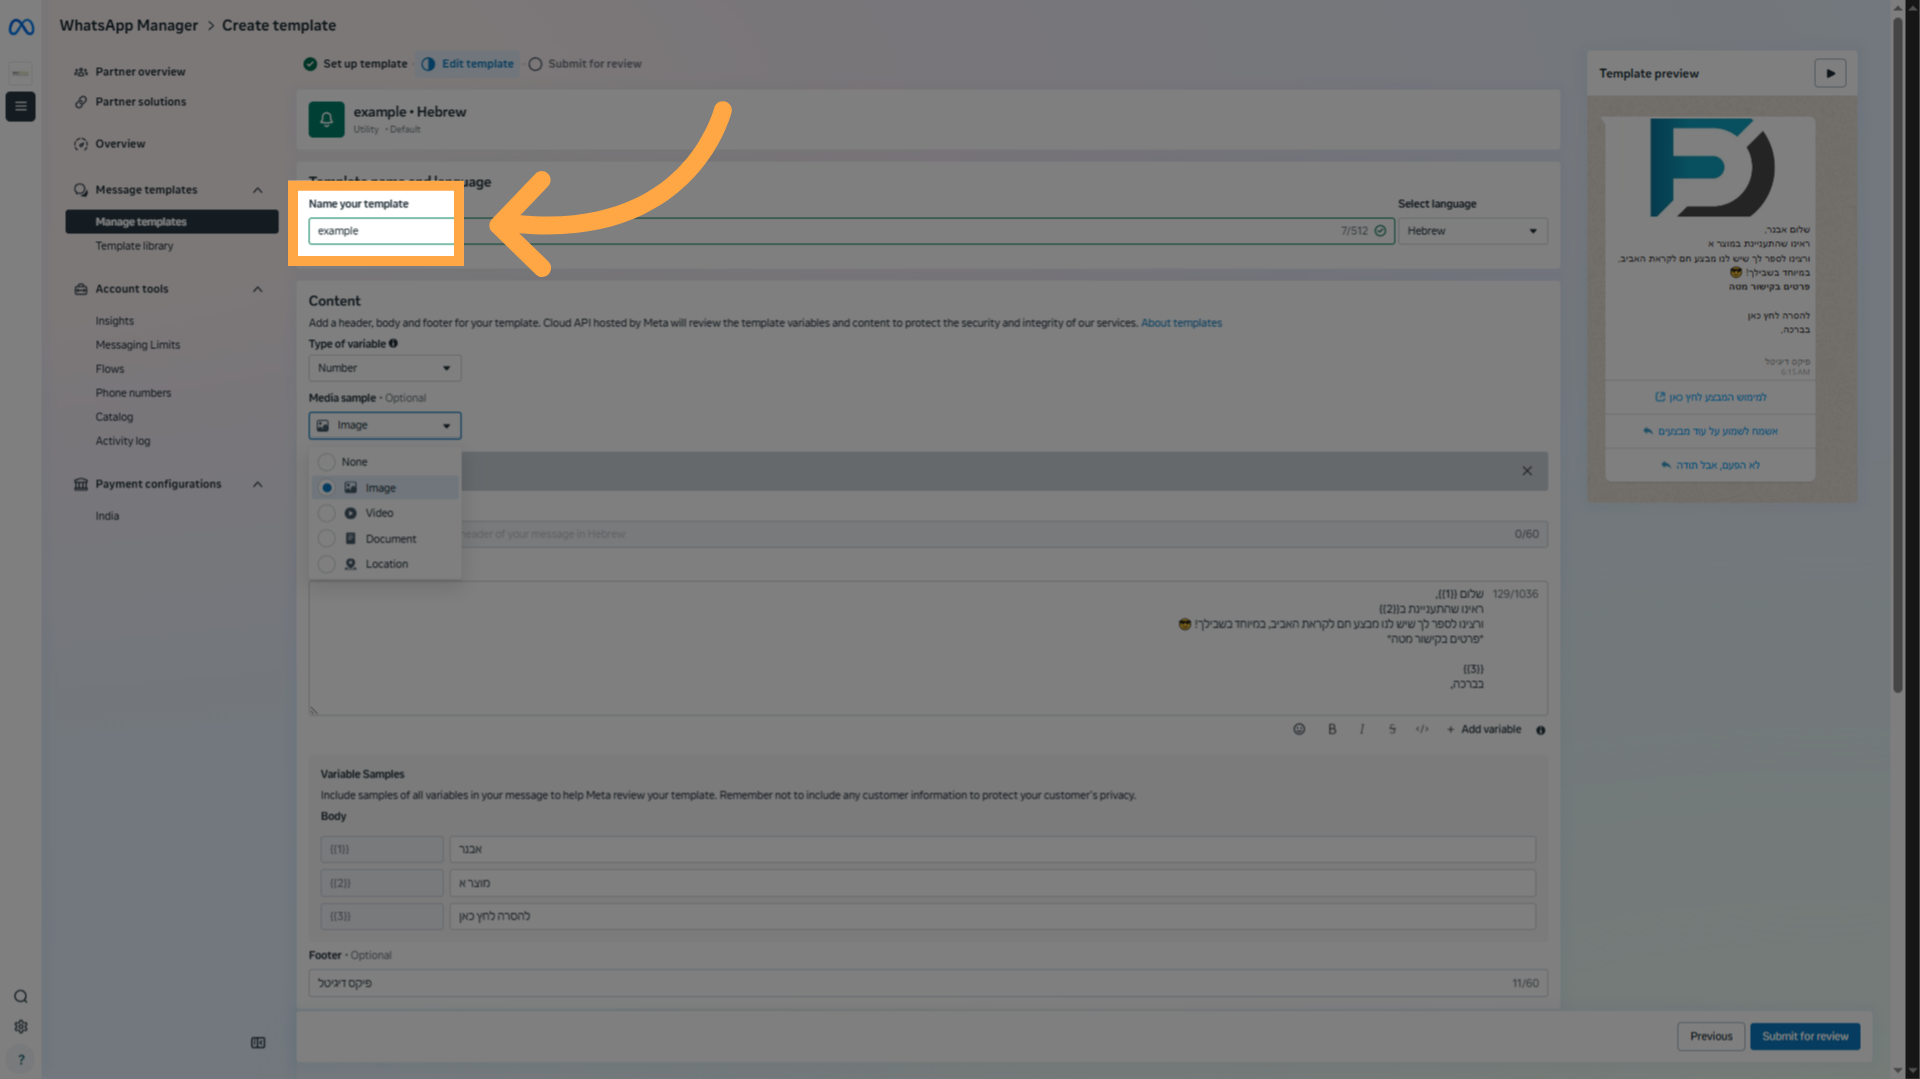The width and height of the screenshot is (1920, 1079).
Task: Open Catalog in sidebar
Action: click(114, 417)
